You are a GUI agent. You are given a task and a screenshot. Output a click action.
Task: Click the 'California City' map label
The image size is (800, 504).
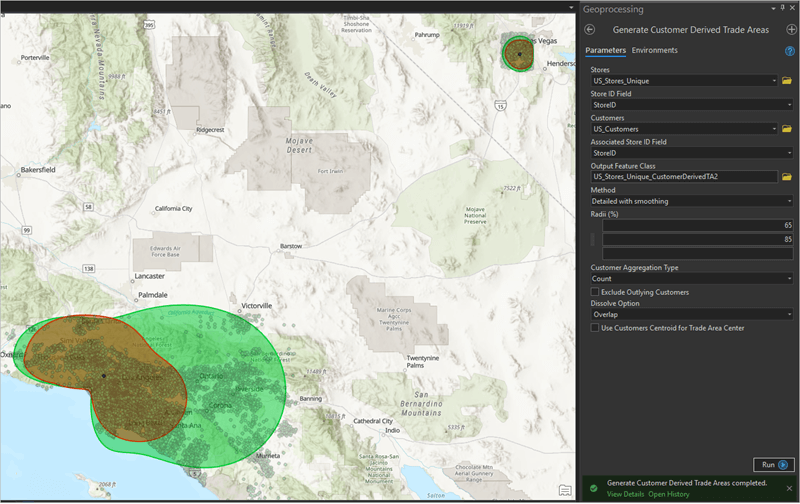(173, 208)
